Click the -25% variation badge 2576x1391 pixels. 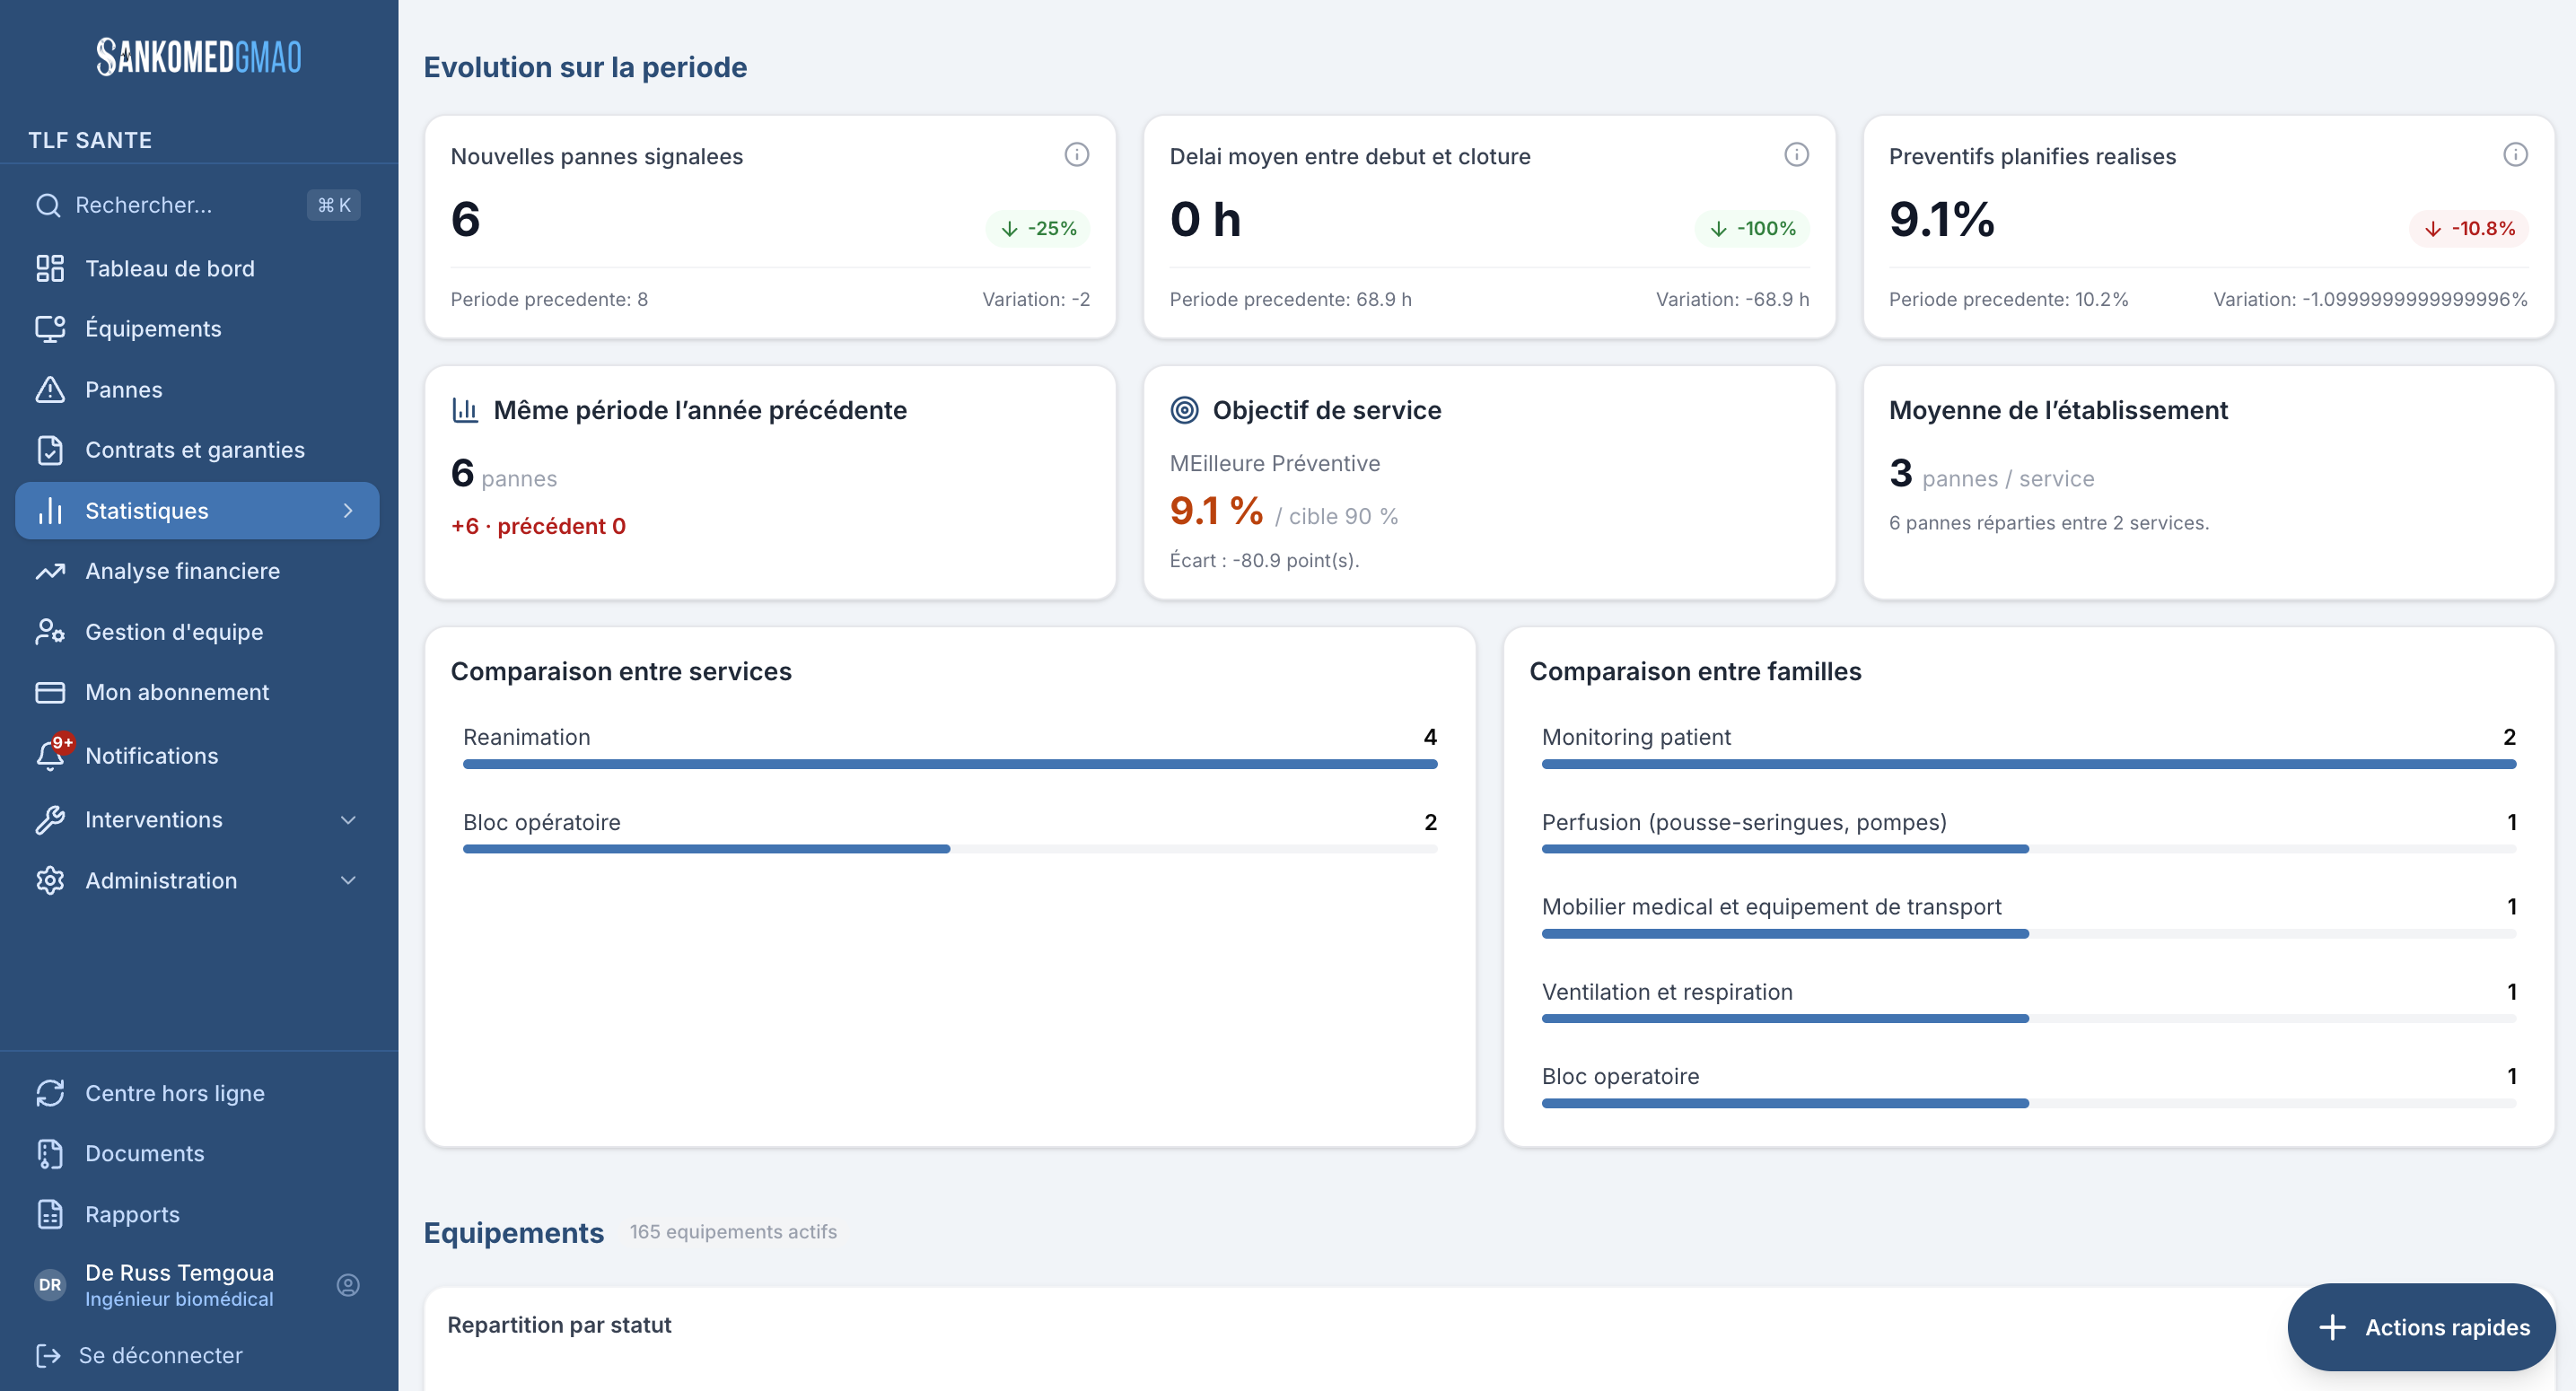(1038, 228)
